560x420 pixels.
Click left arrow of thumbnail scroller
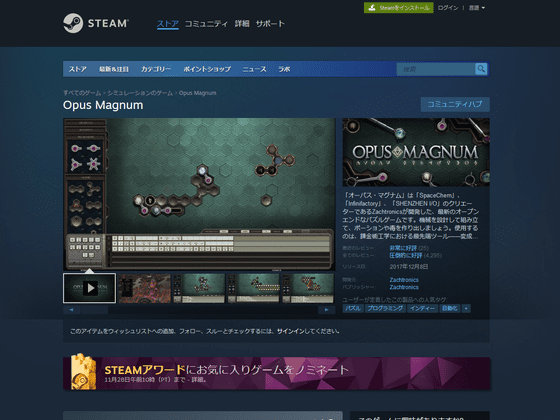(71, 310)
